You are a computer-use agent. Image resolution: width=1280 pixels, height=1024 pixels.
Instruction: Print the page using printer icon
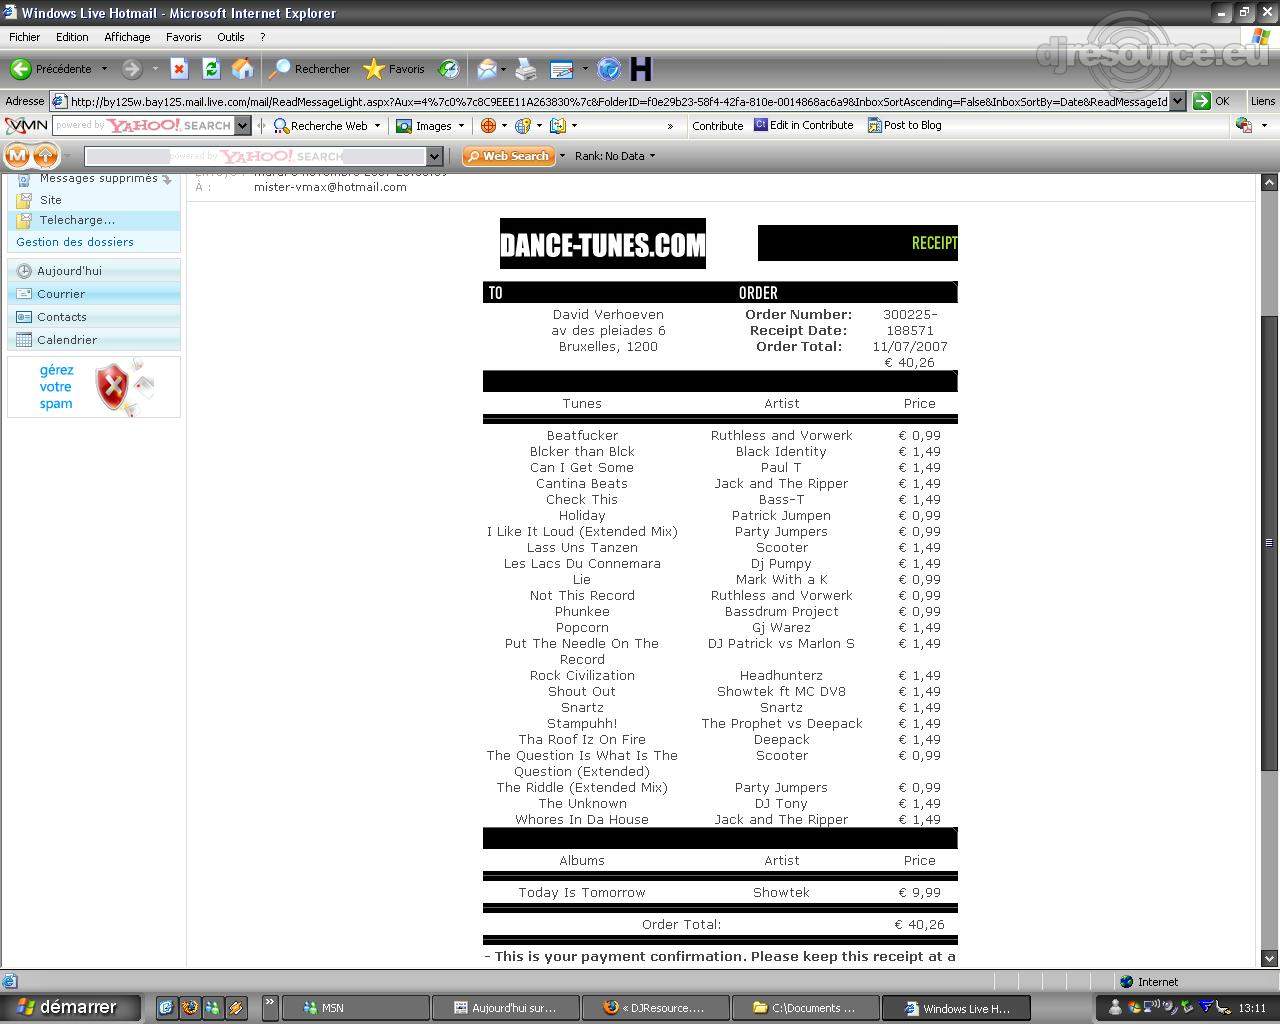[x=526, y=69]
